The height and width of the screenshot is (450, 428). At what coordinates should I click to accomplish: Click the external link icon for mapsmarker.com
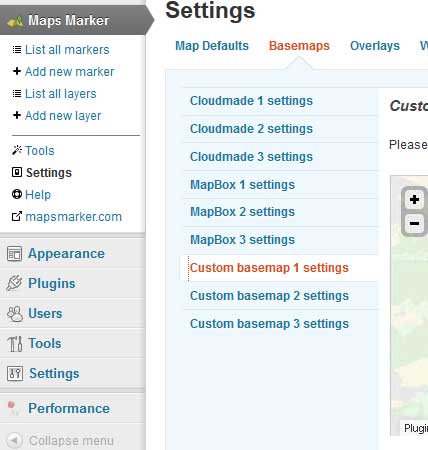click(x=17, y=216)
